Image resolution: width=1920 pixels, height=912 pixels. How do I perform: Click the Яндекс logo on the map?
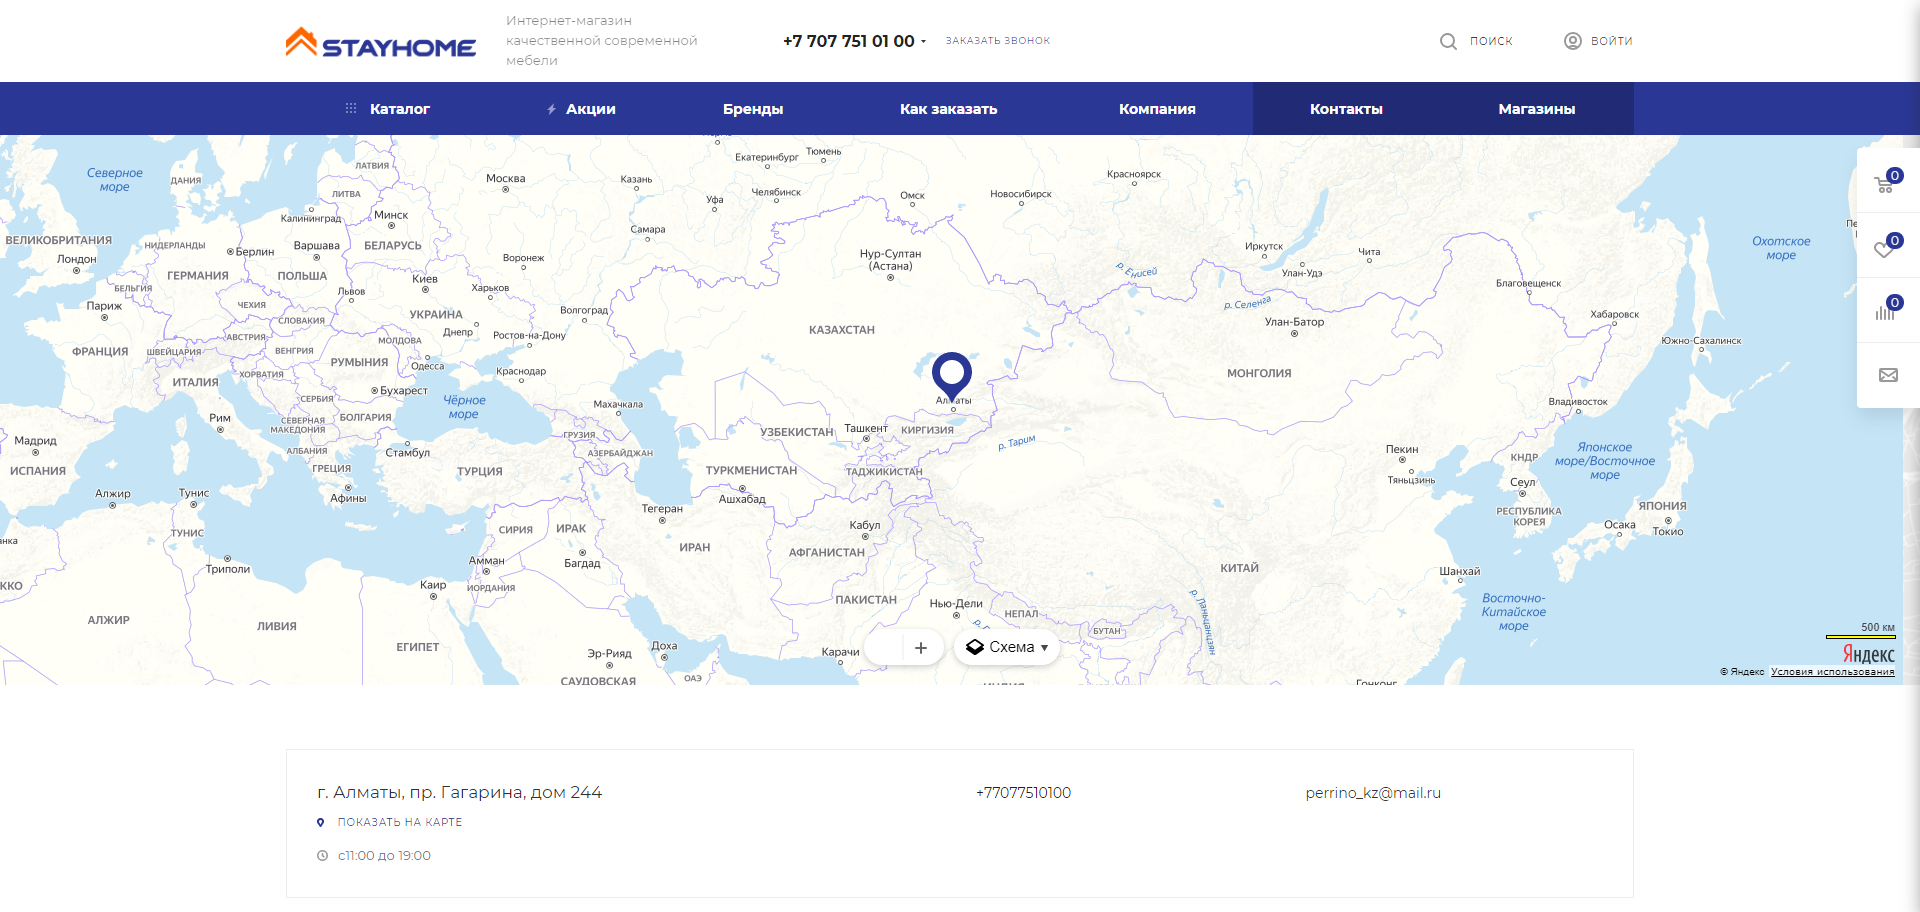pos(1868,654)
